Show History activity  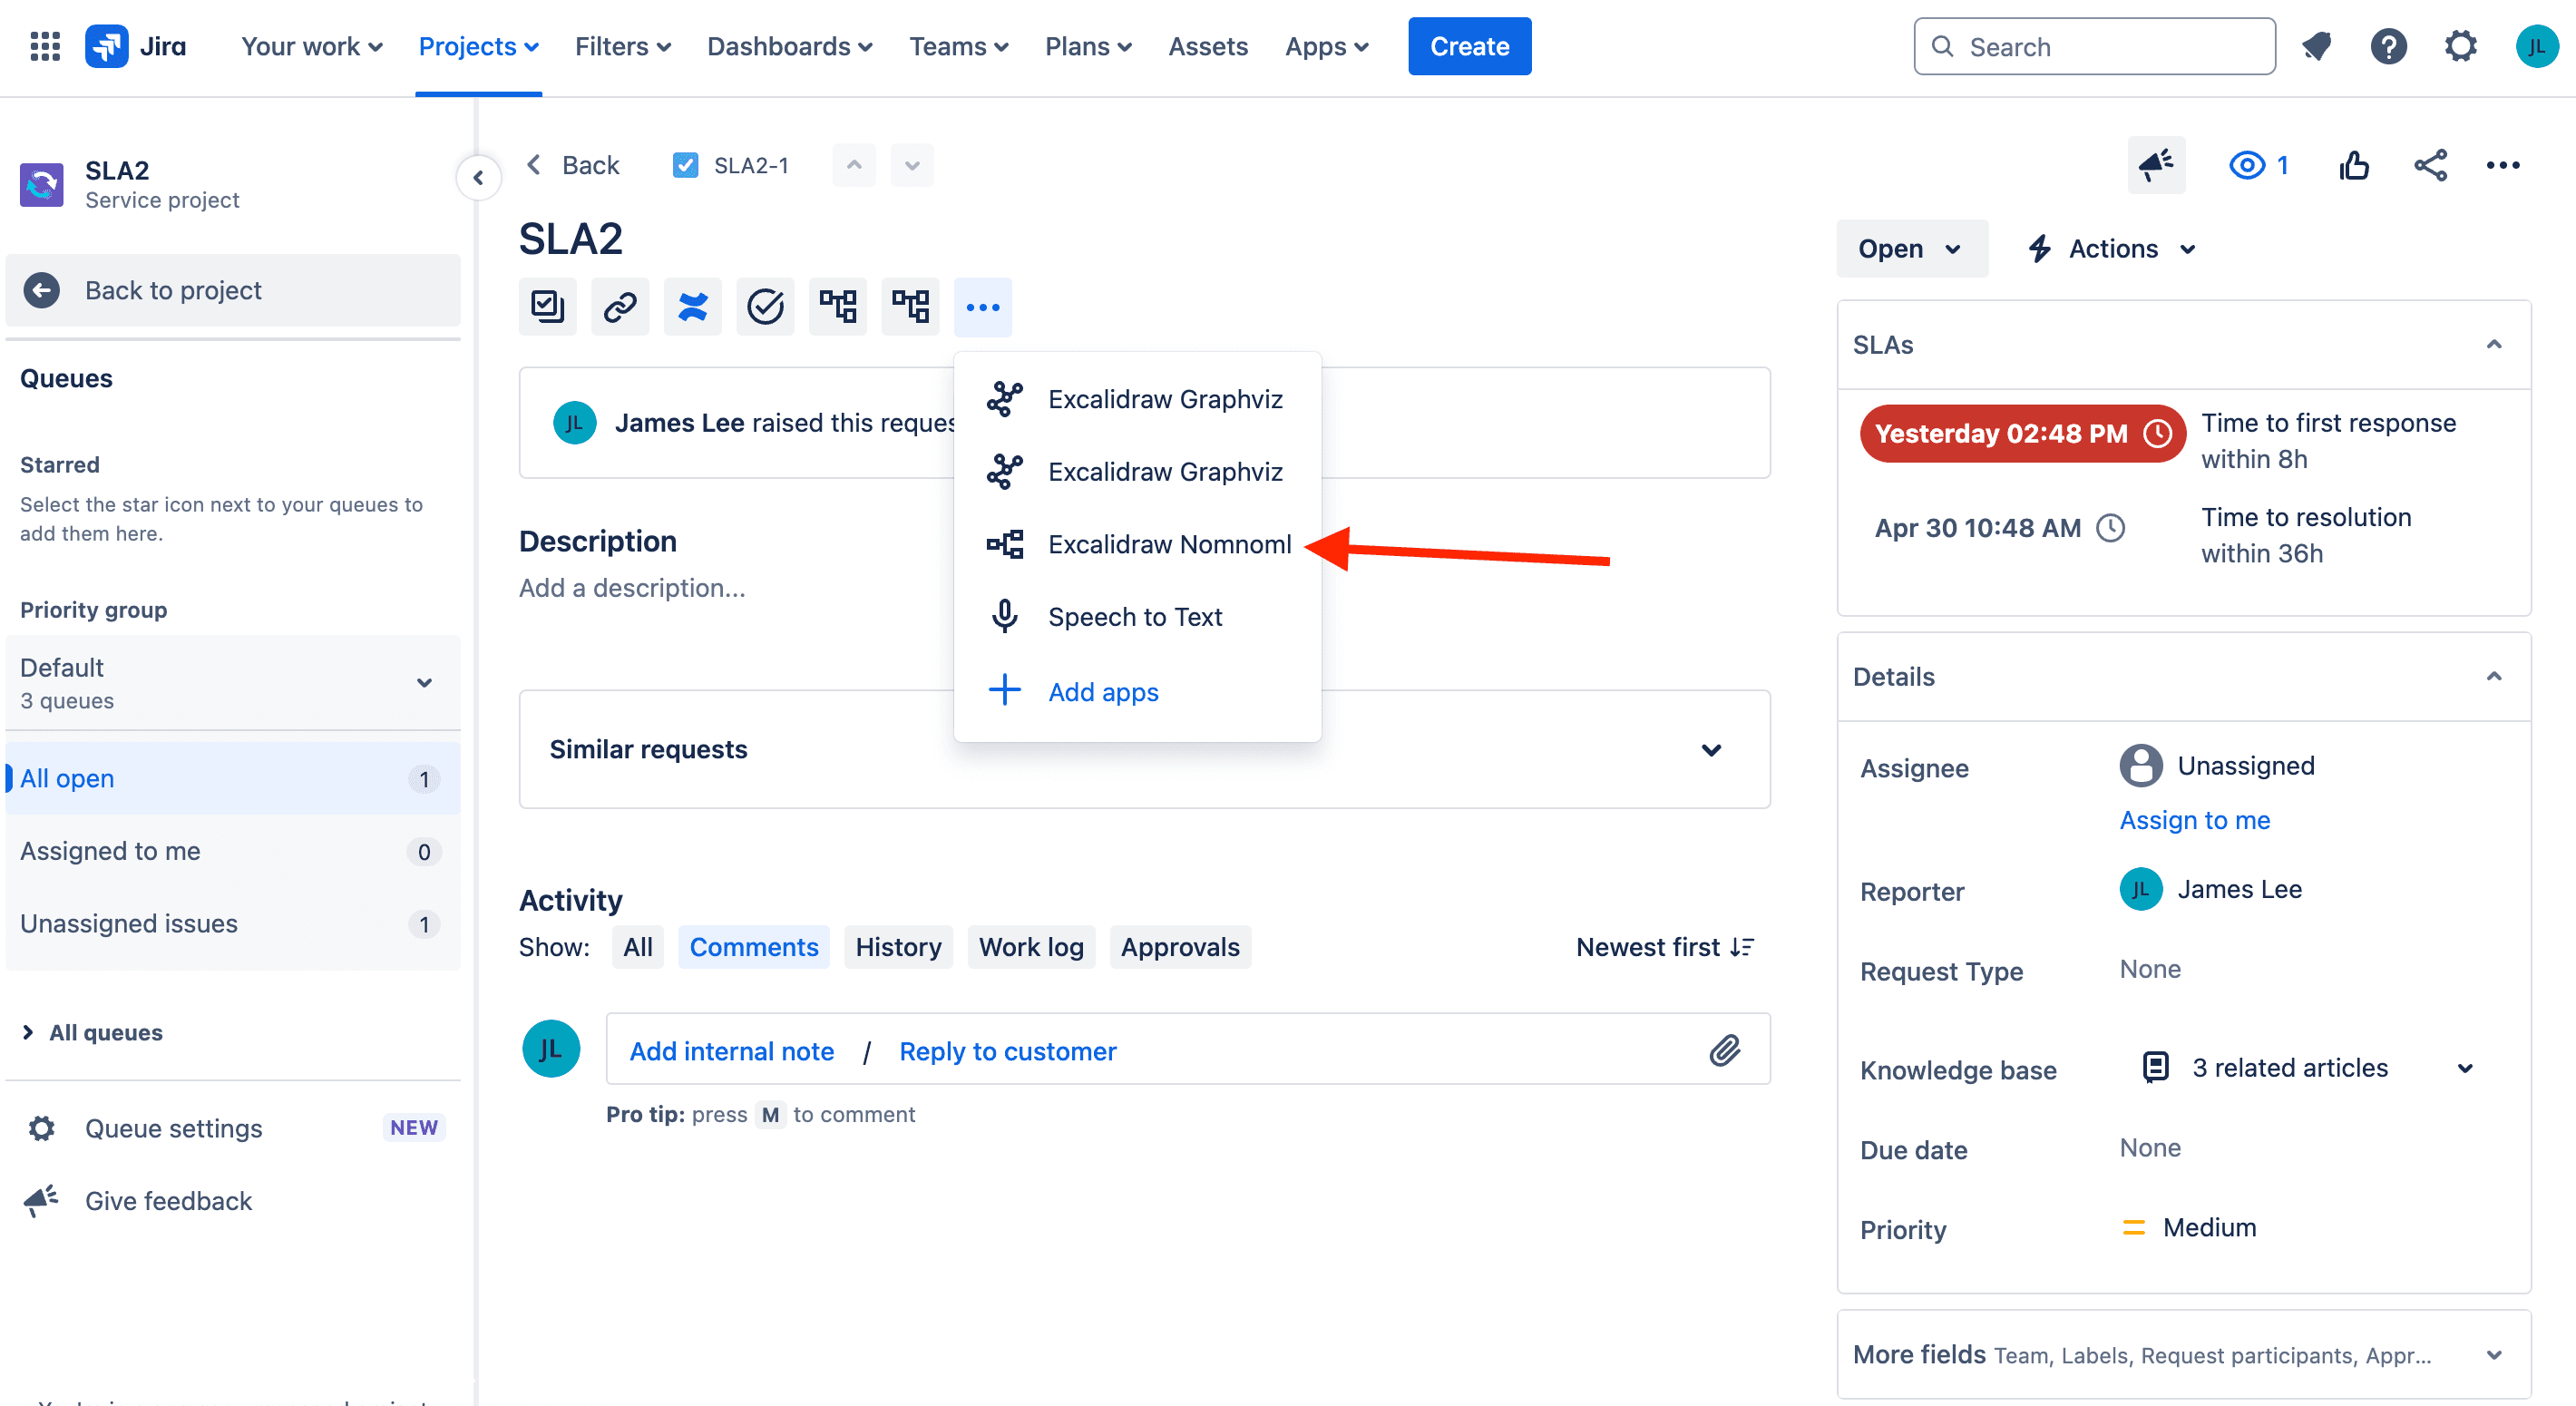898,947
